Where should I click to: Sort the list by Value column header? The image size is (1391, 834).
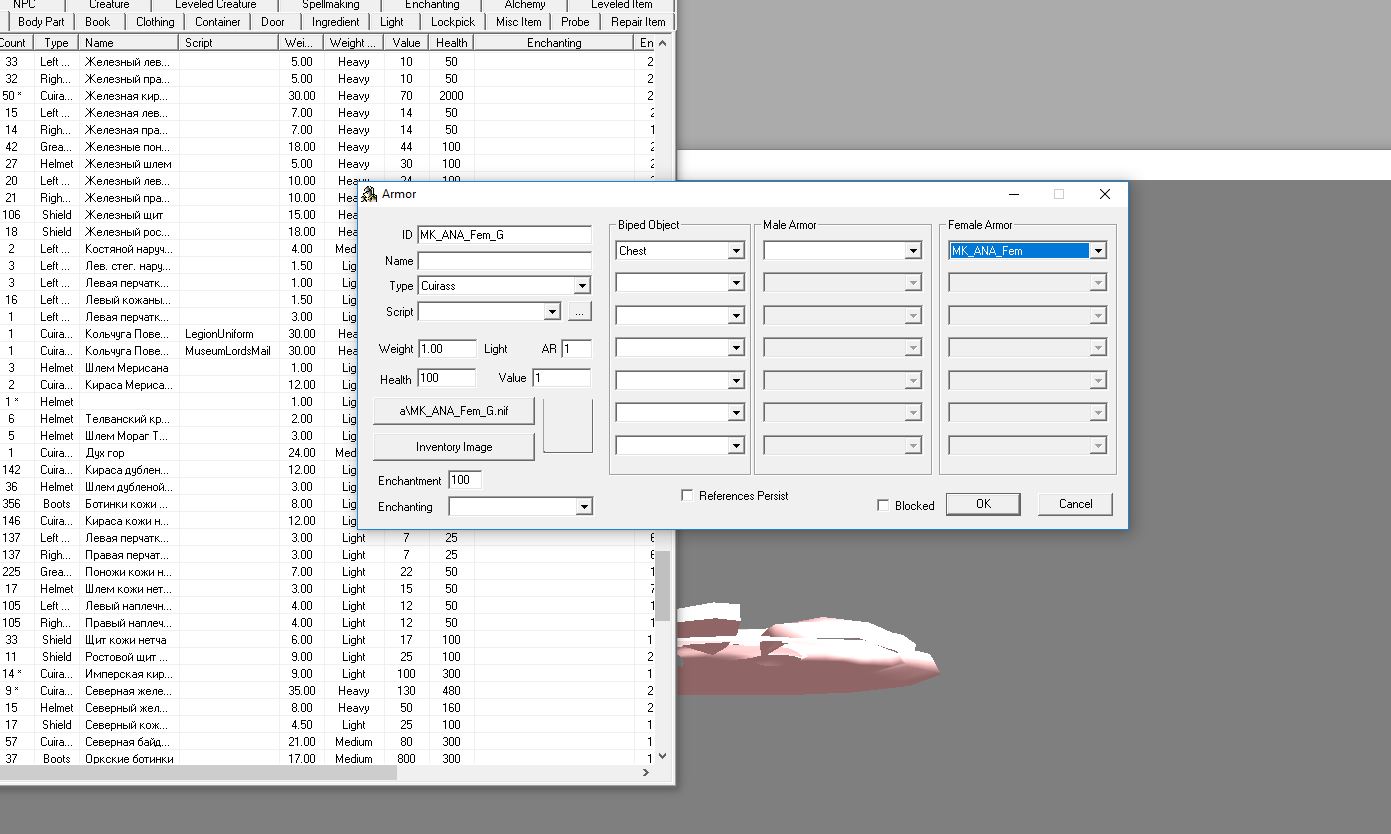[x=406, y=43]
